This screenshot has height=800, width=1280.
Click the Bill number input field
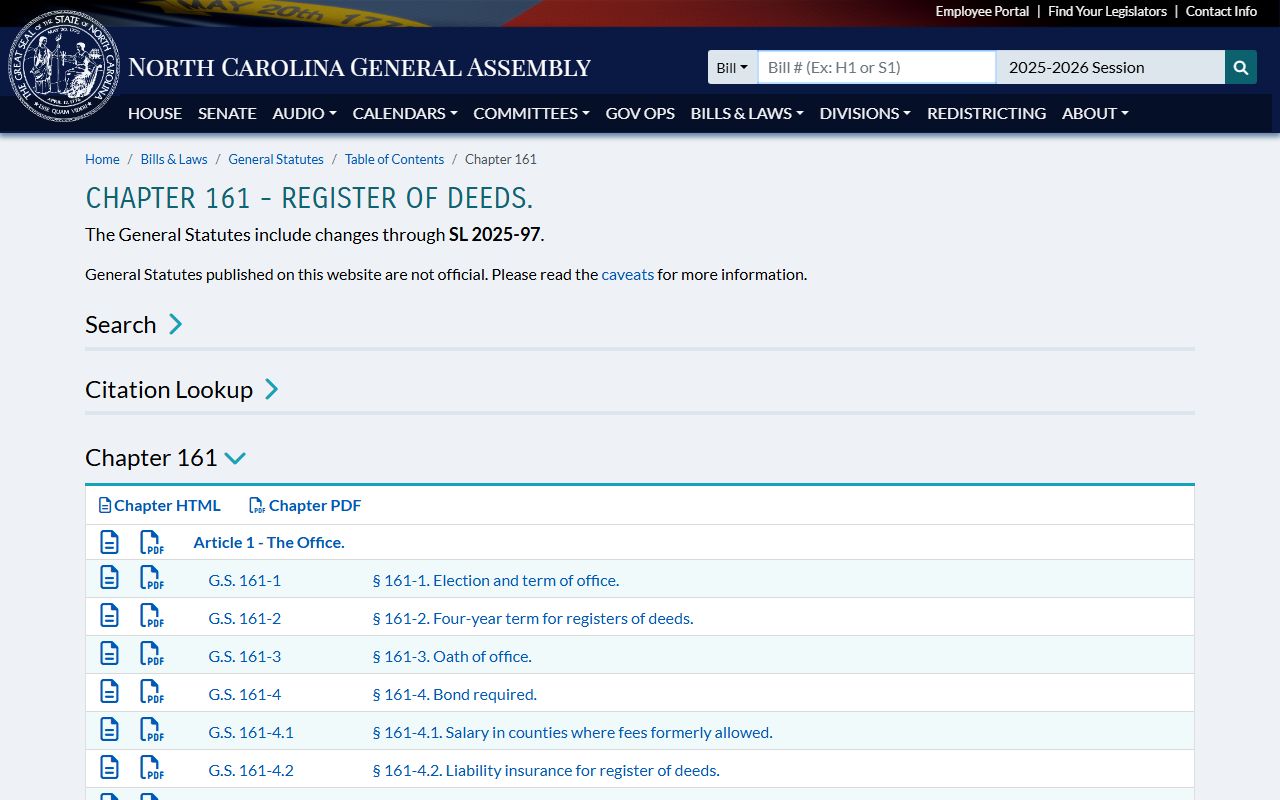pos(876,67)
